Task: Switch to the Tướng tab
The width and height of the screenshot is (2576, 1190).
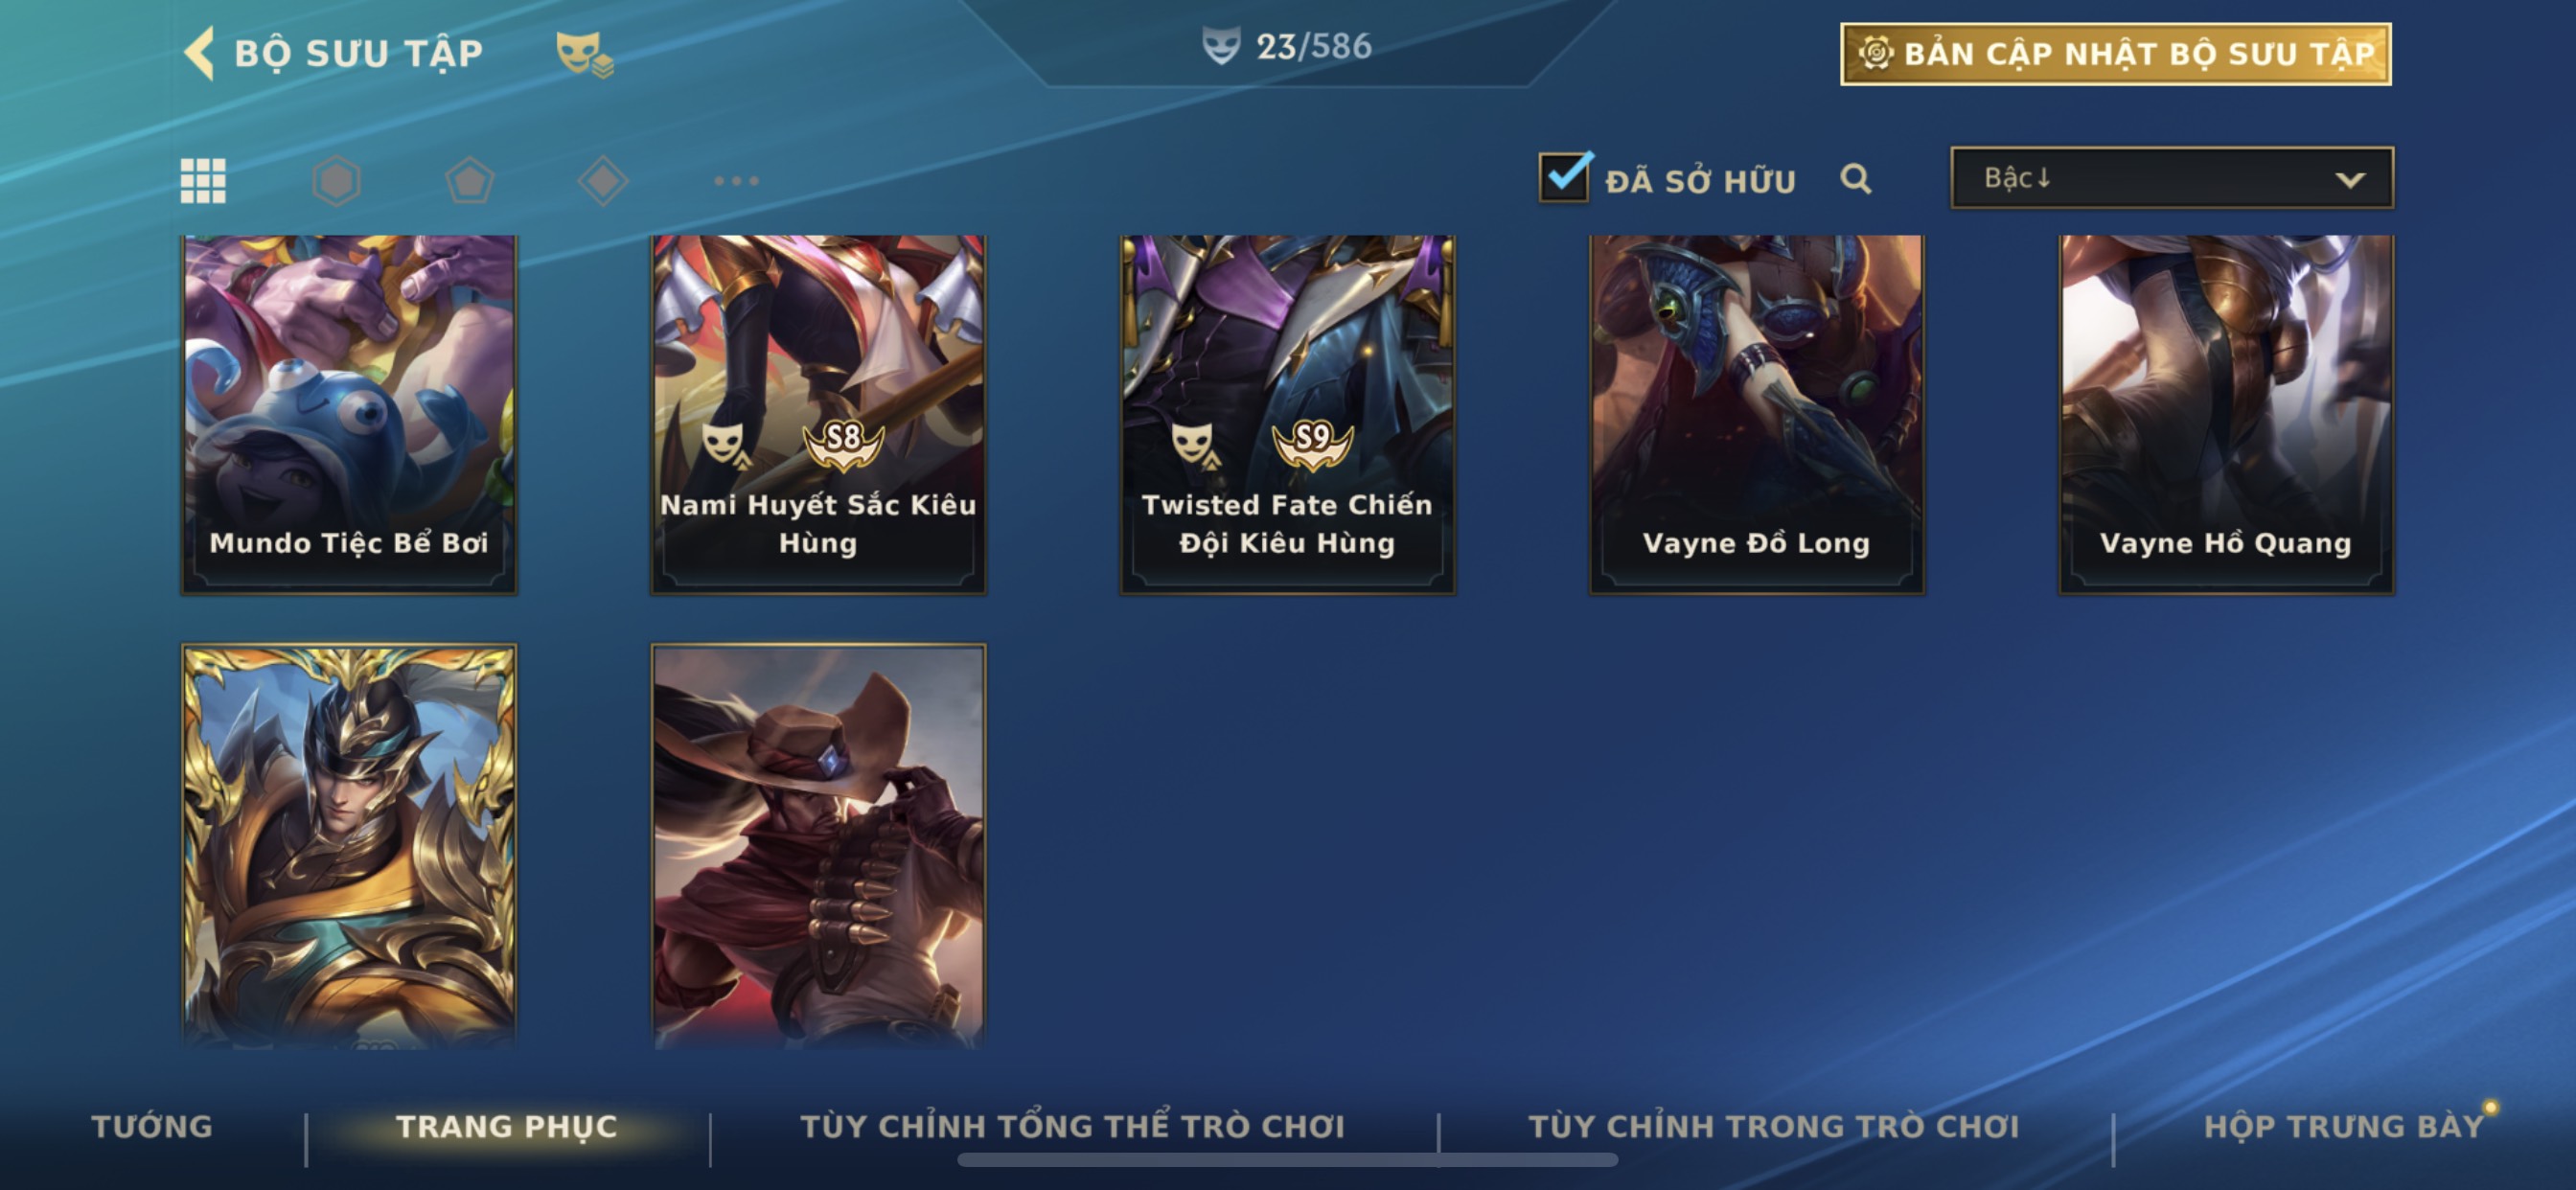Action: tap(152, 1127)
